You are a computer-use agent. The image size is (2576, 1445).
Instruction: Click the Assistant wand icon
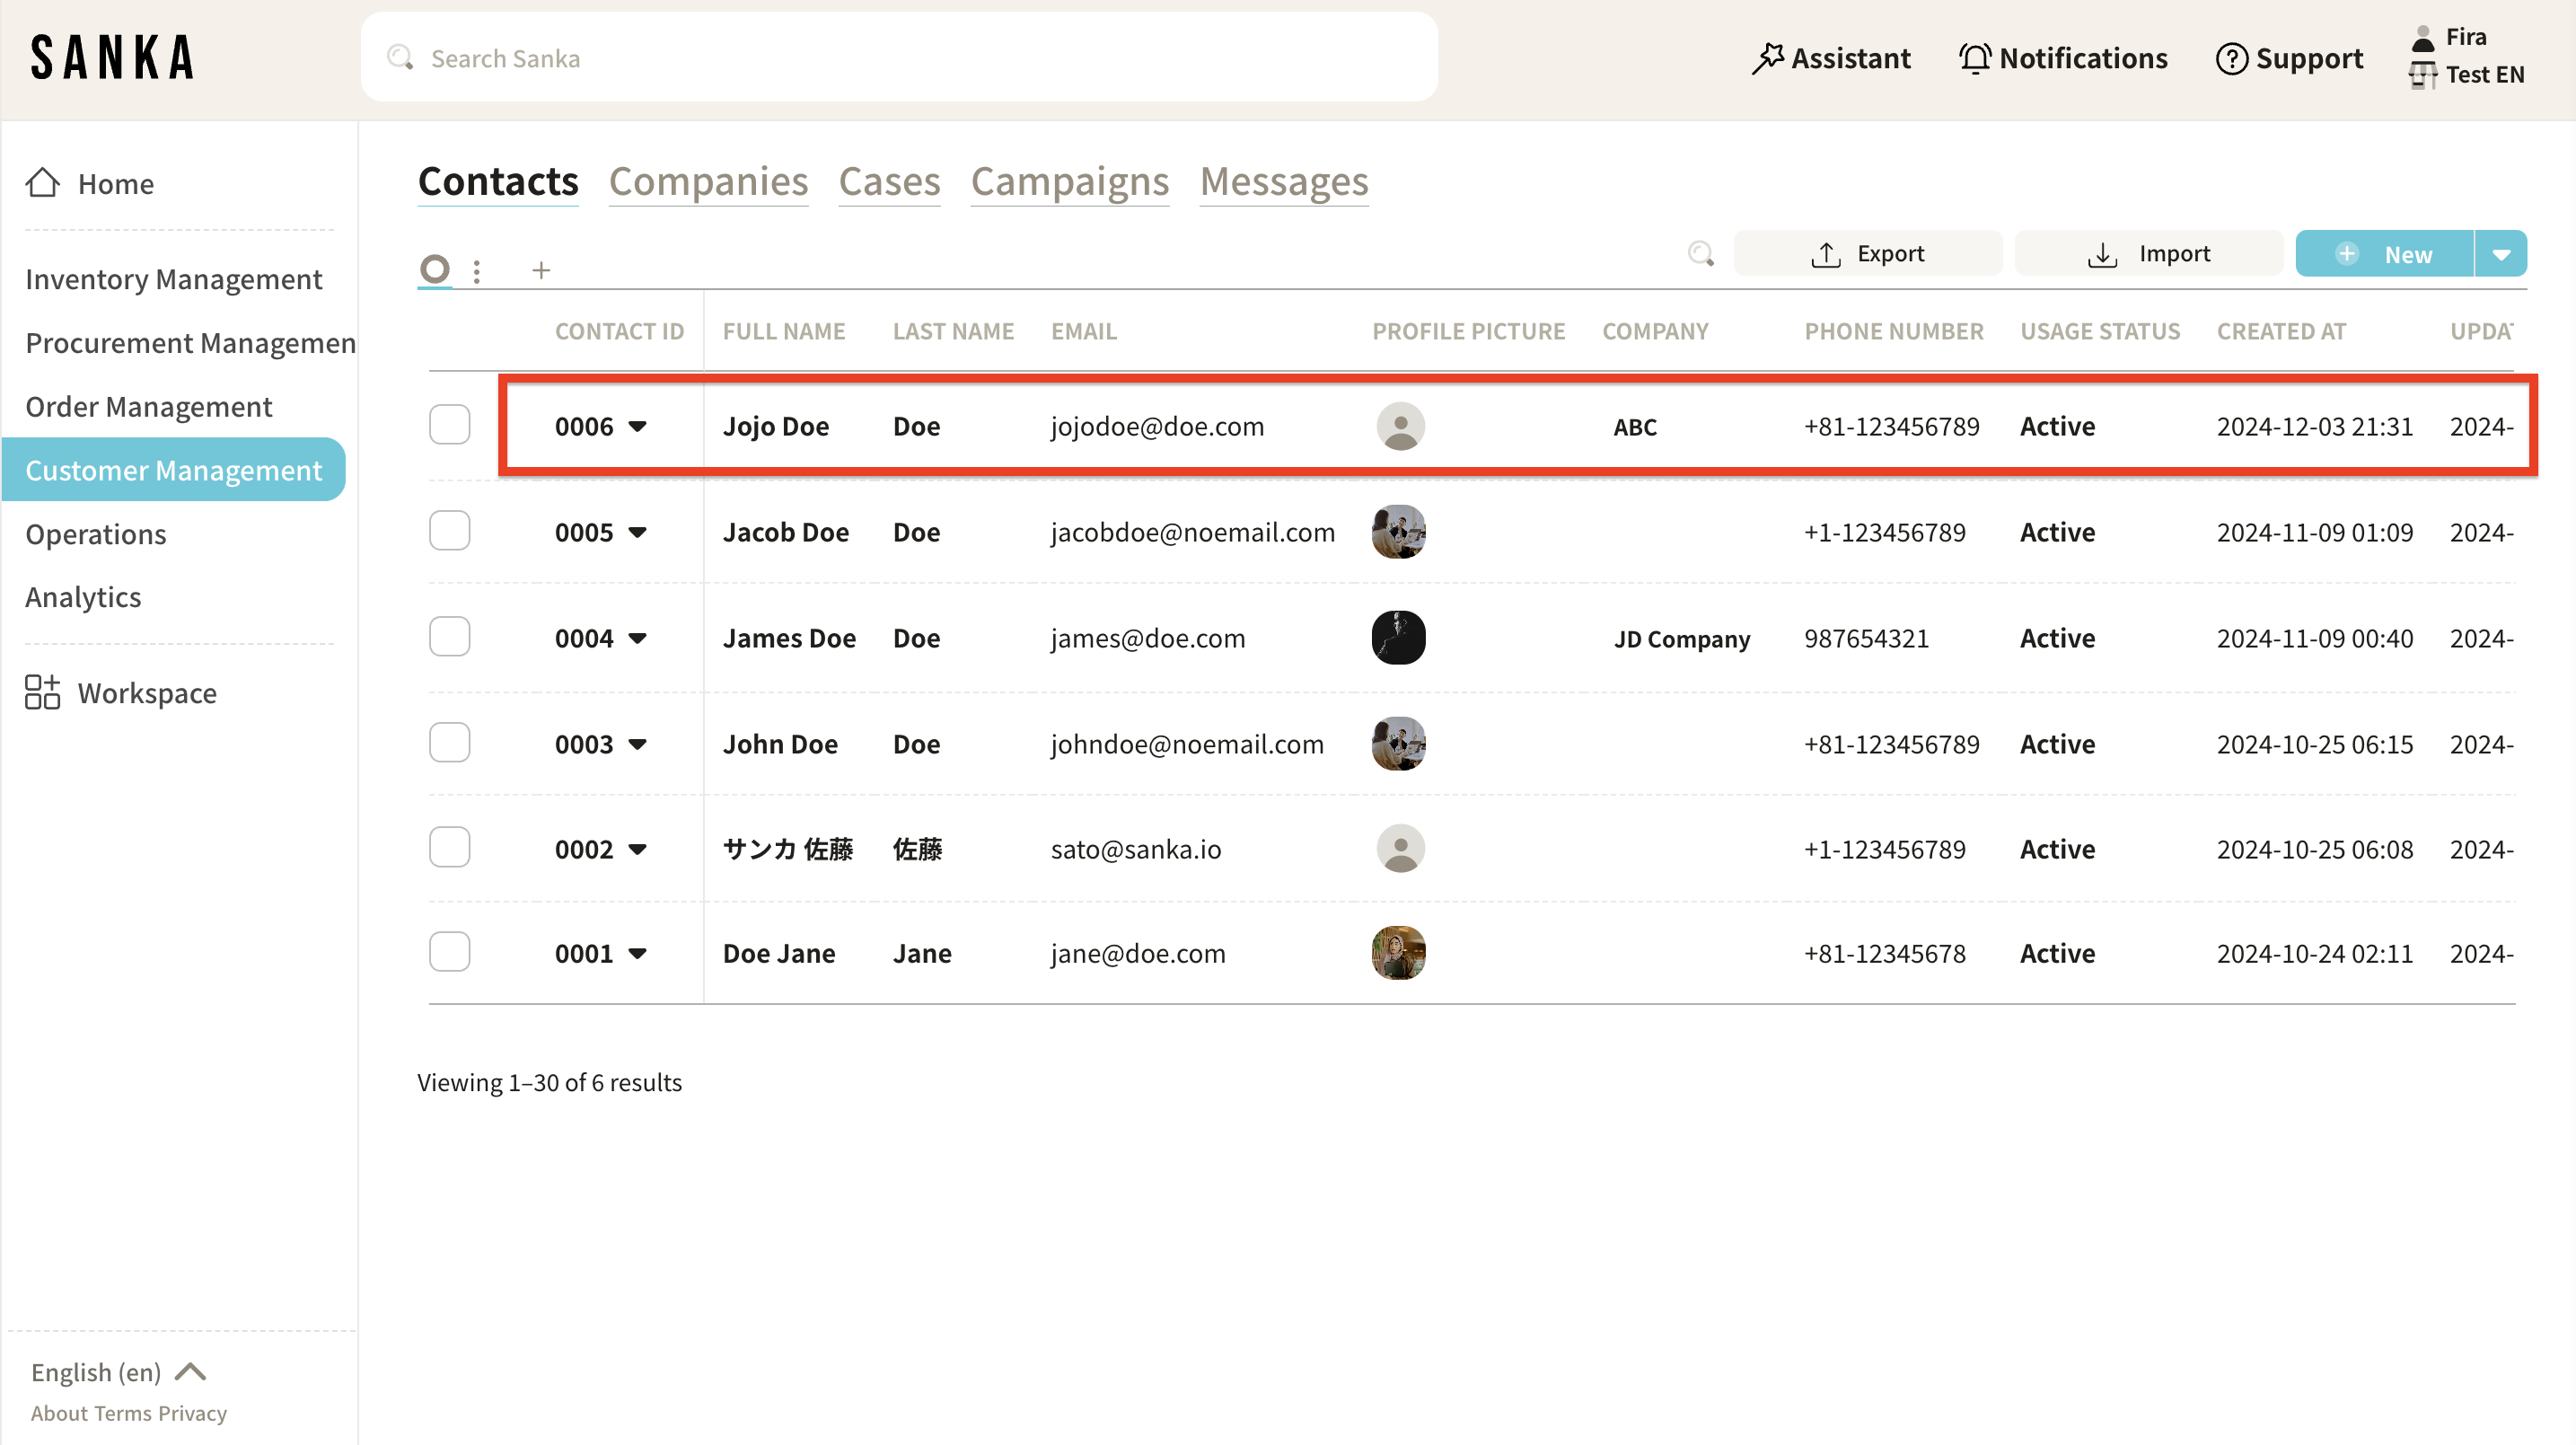click(1767, 58)
